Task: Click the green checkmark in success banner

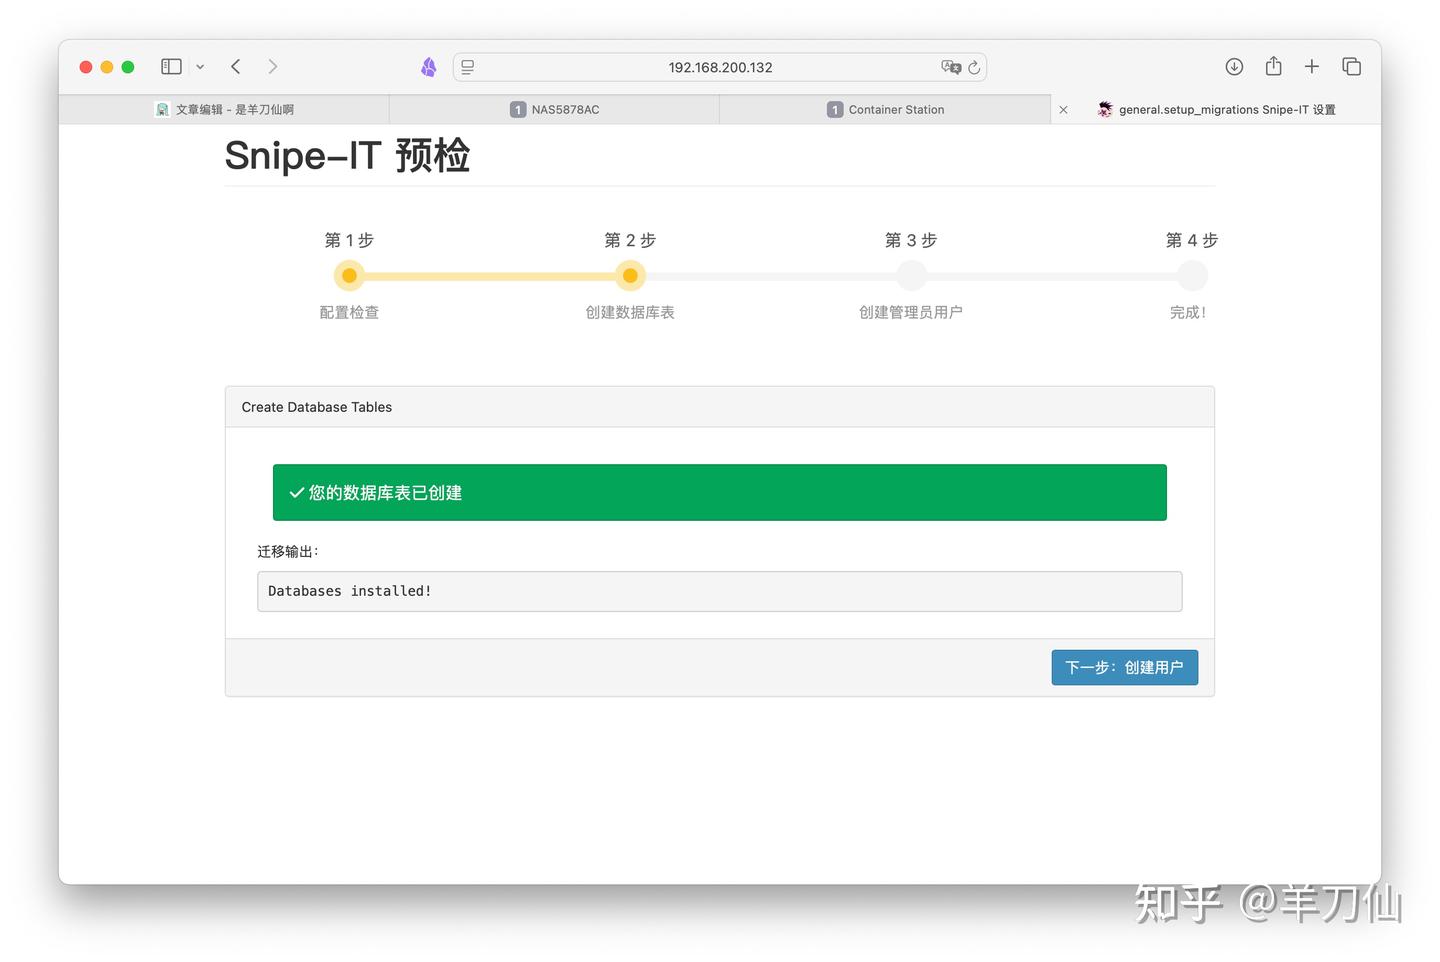Action: pyautogui.click(x=296, y=492)
